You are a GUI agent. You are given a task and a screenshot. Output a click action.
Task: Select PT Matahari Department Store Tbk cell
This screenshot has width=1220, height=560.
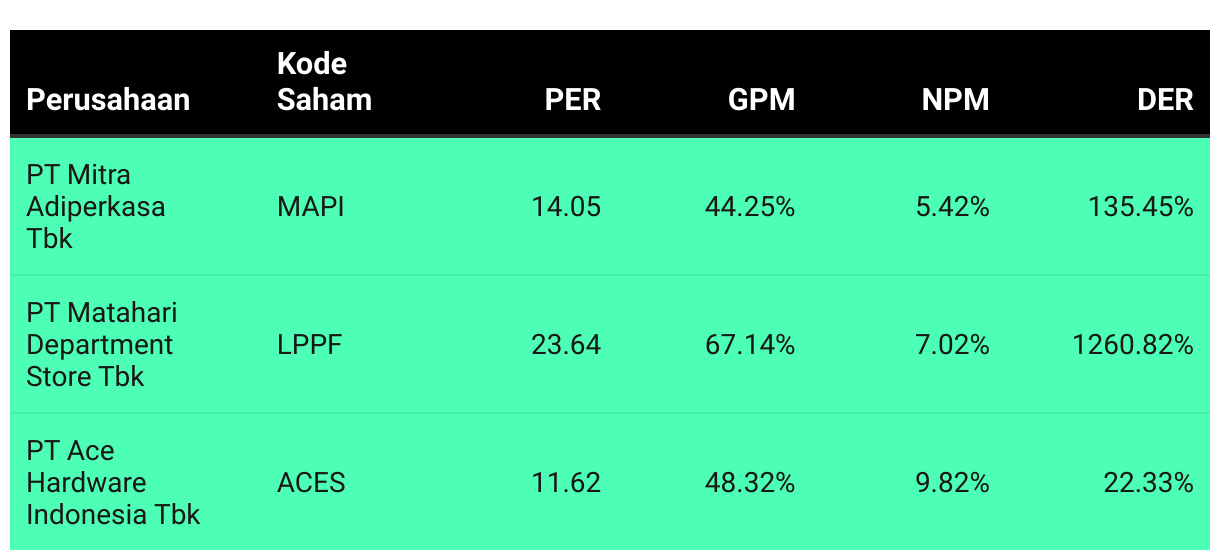[x=102, y=345]
